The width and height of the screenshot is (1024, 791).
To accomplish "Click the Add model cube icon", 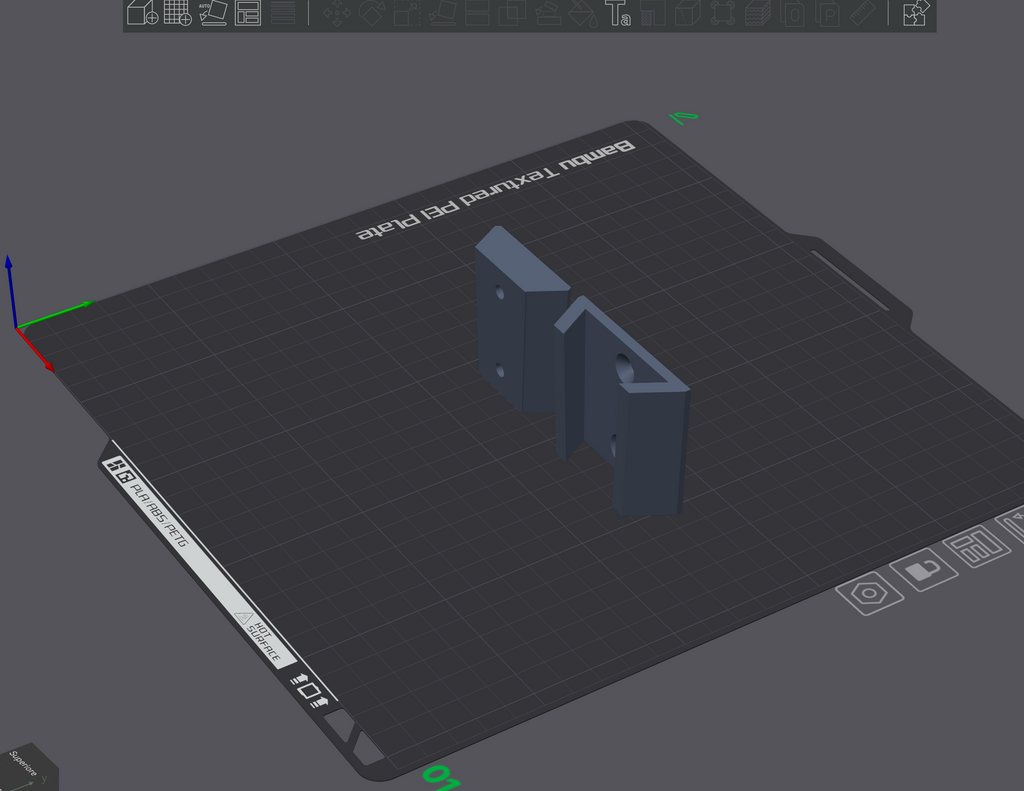I will tap(142, 12).
